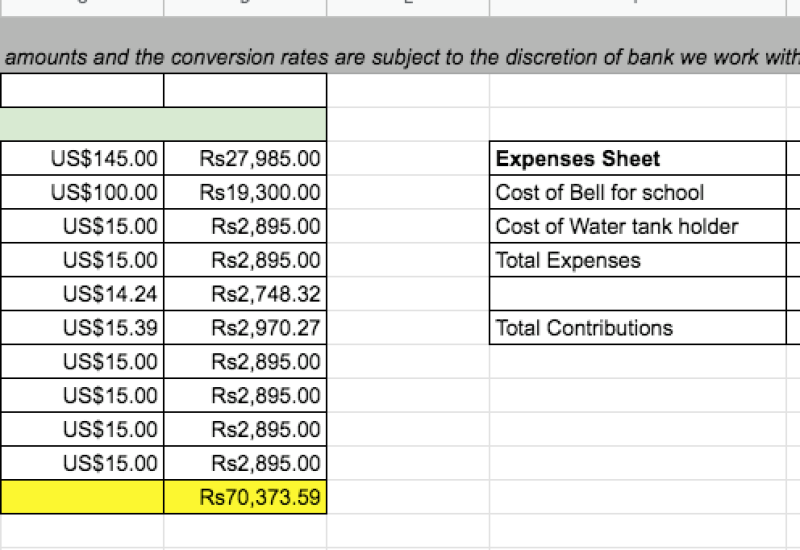Select the cell containing US$145.00
800x550 pixels.
(82, 158)
